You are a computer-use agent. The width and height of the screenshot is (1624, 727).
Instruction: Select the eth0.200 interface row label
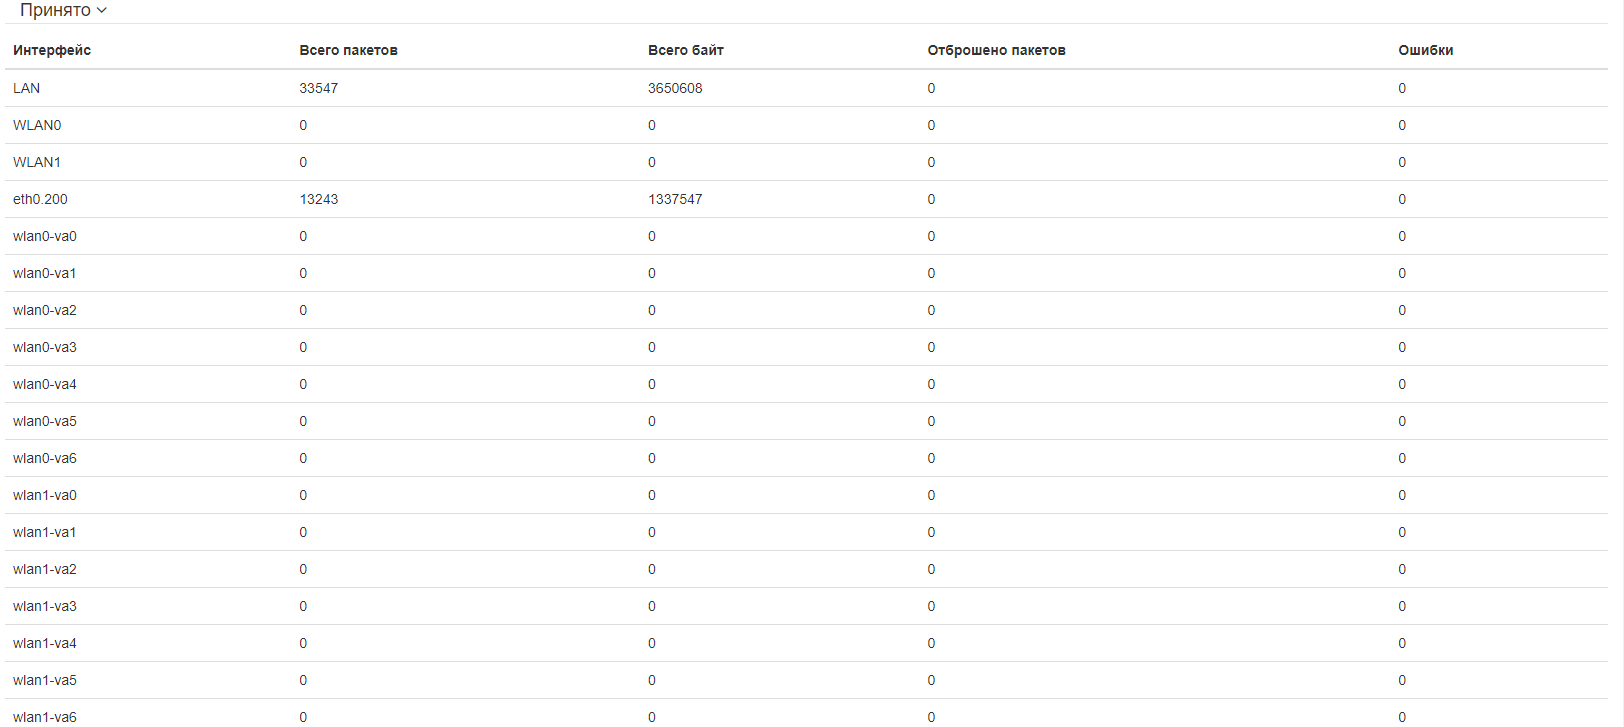click(40, 199)
